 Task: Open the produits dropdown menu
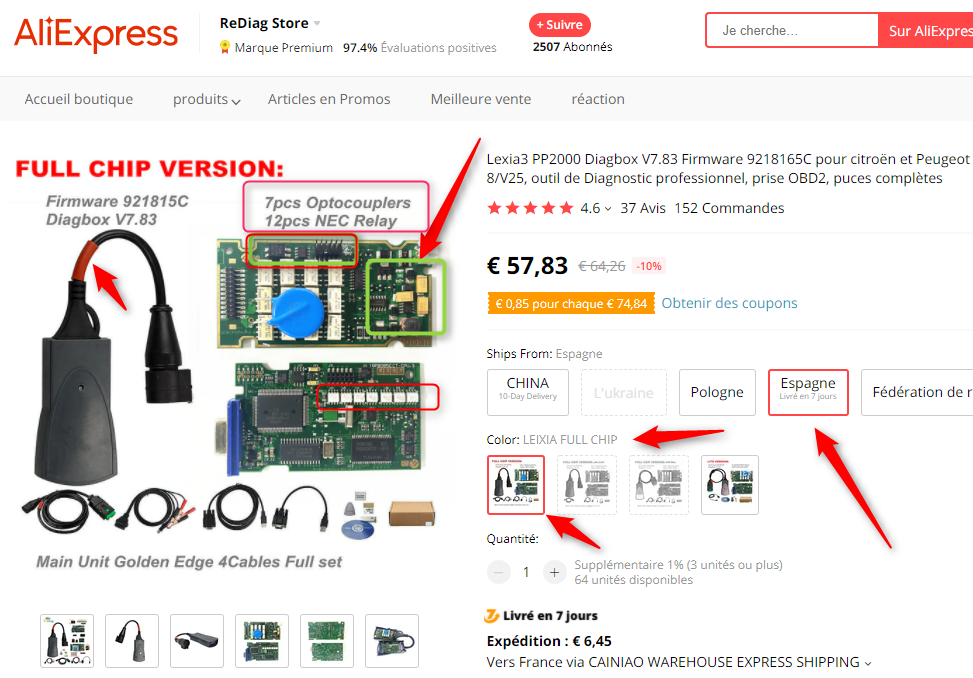click(206, 99)
